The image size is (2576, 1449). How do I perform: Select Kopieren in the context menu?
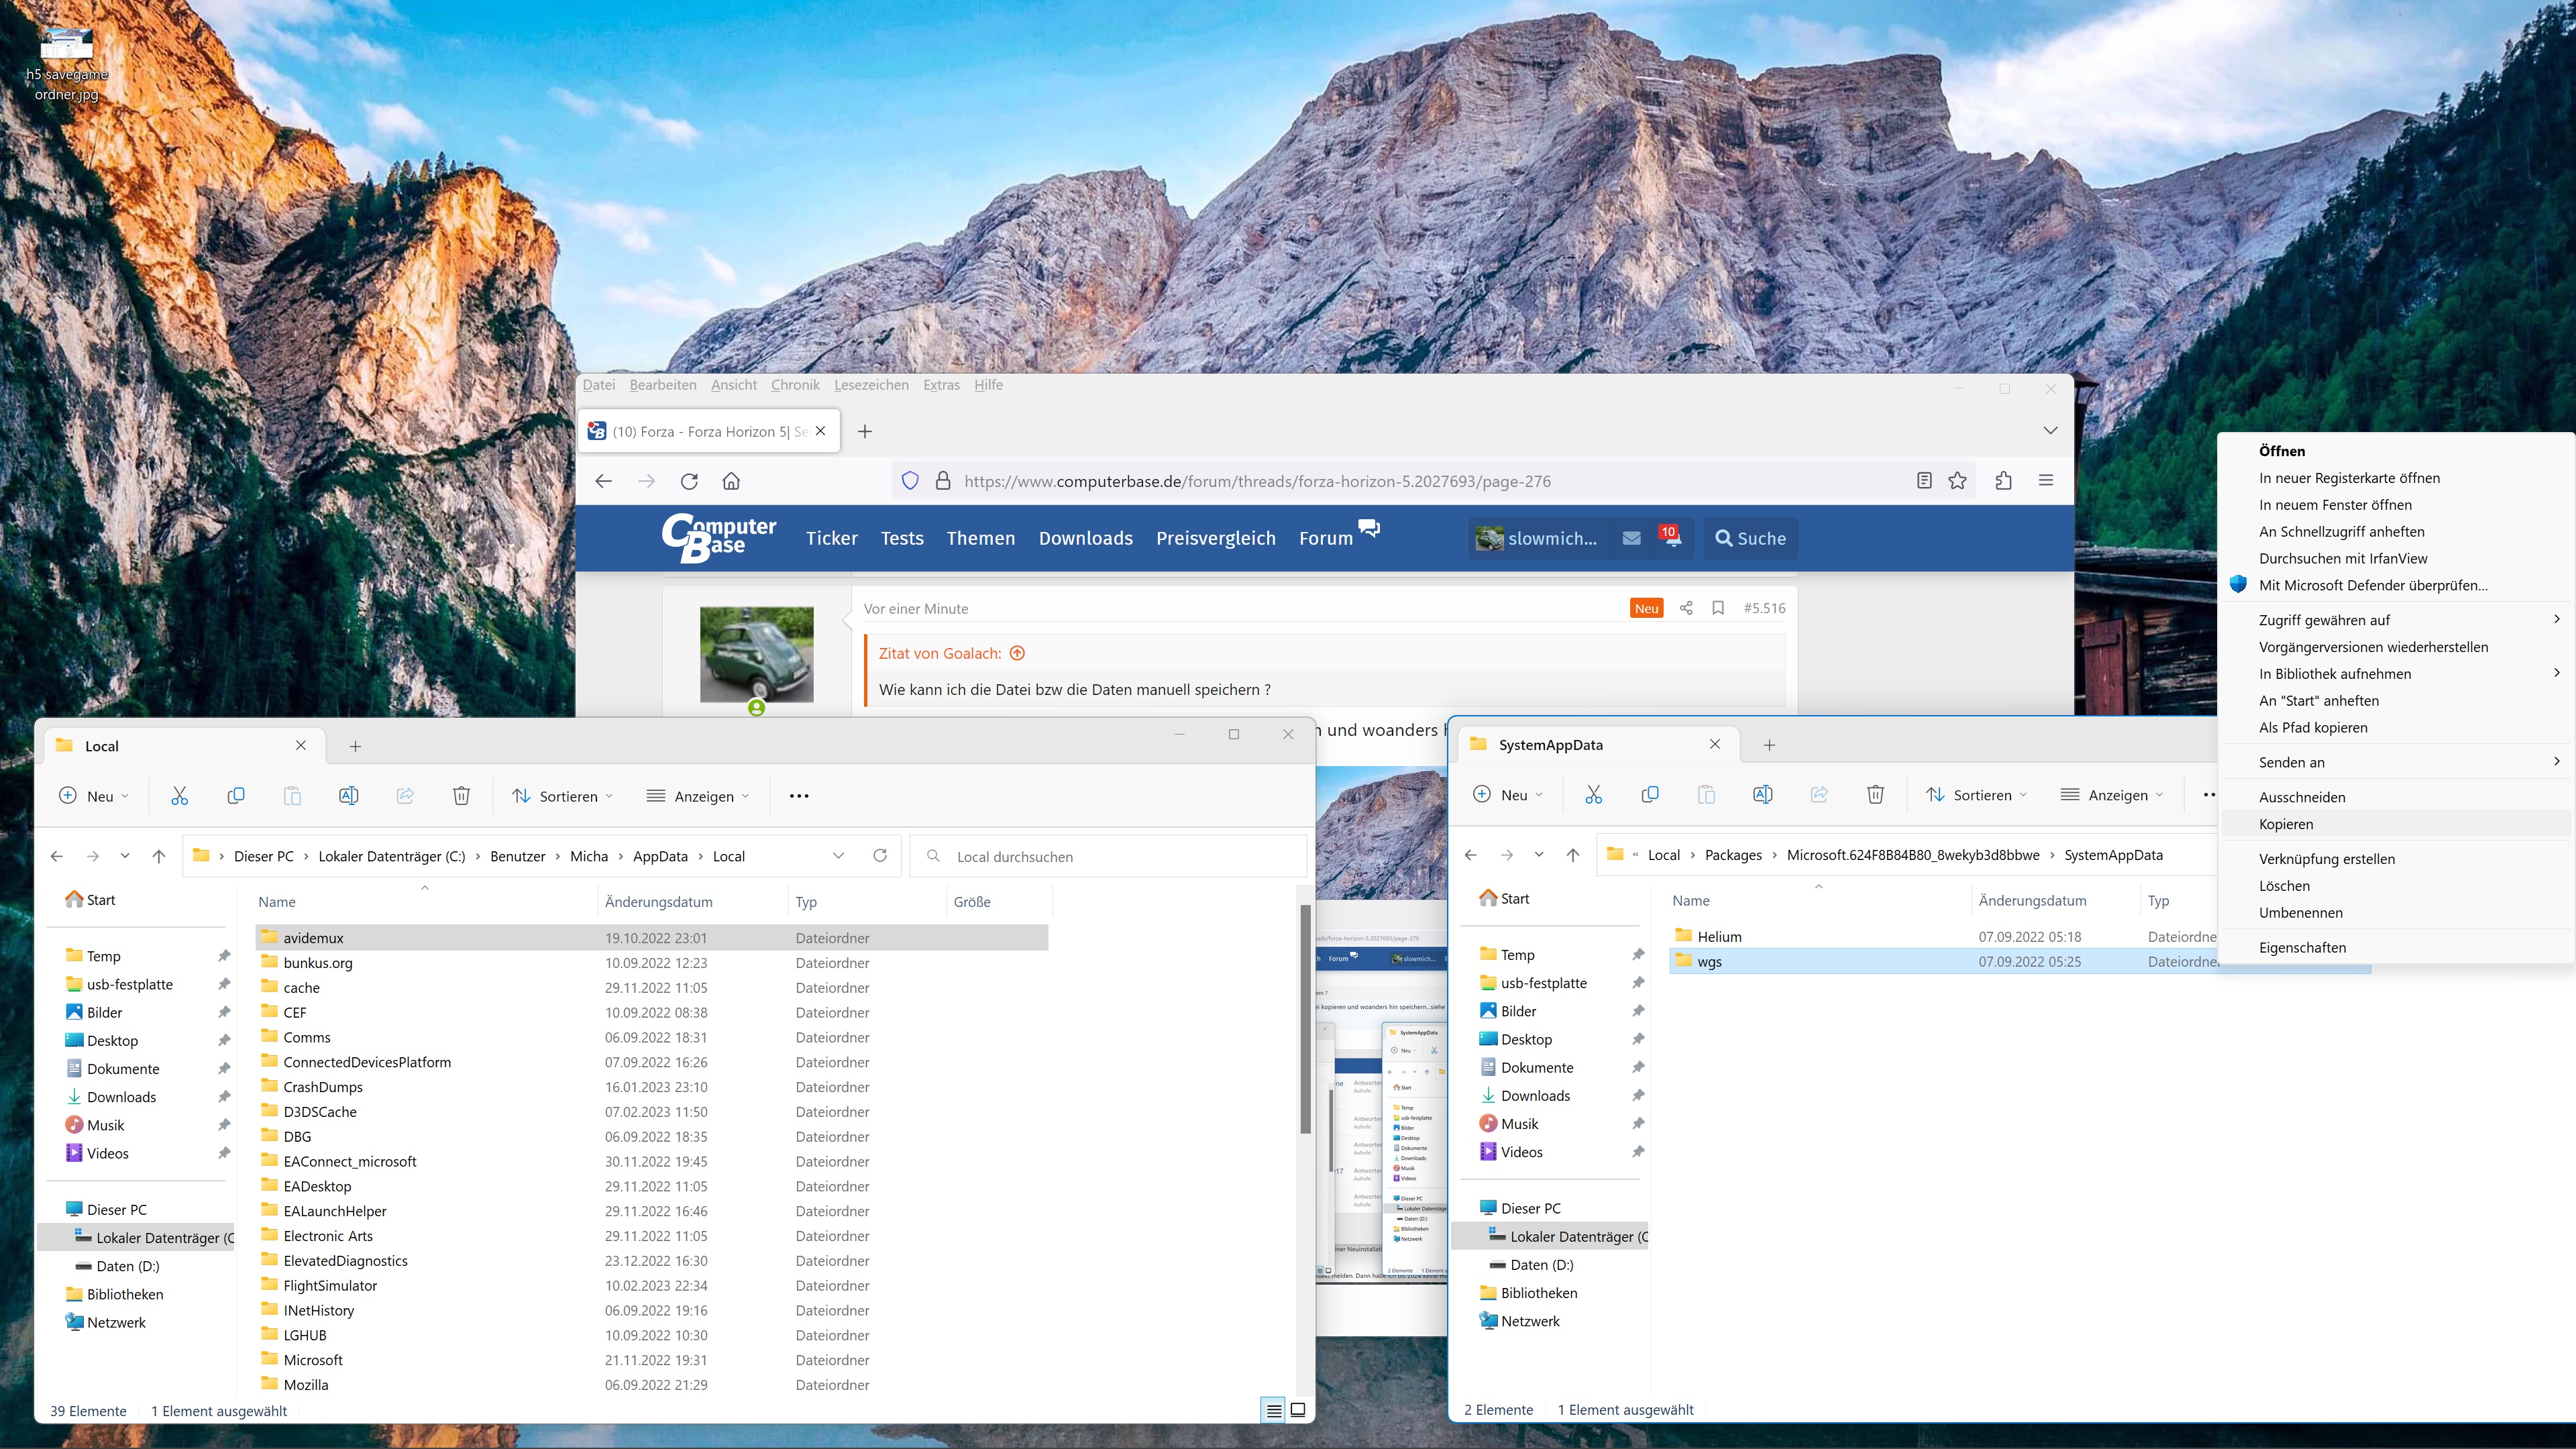tap(2286, 824)
